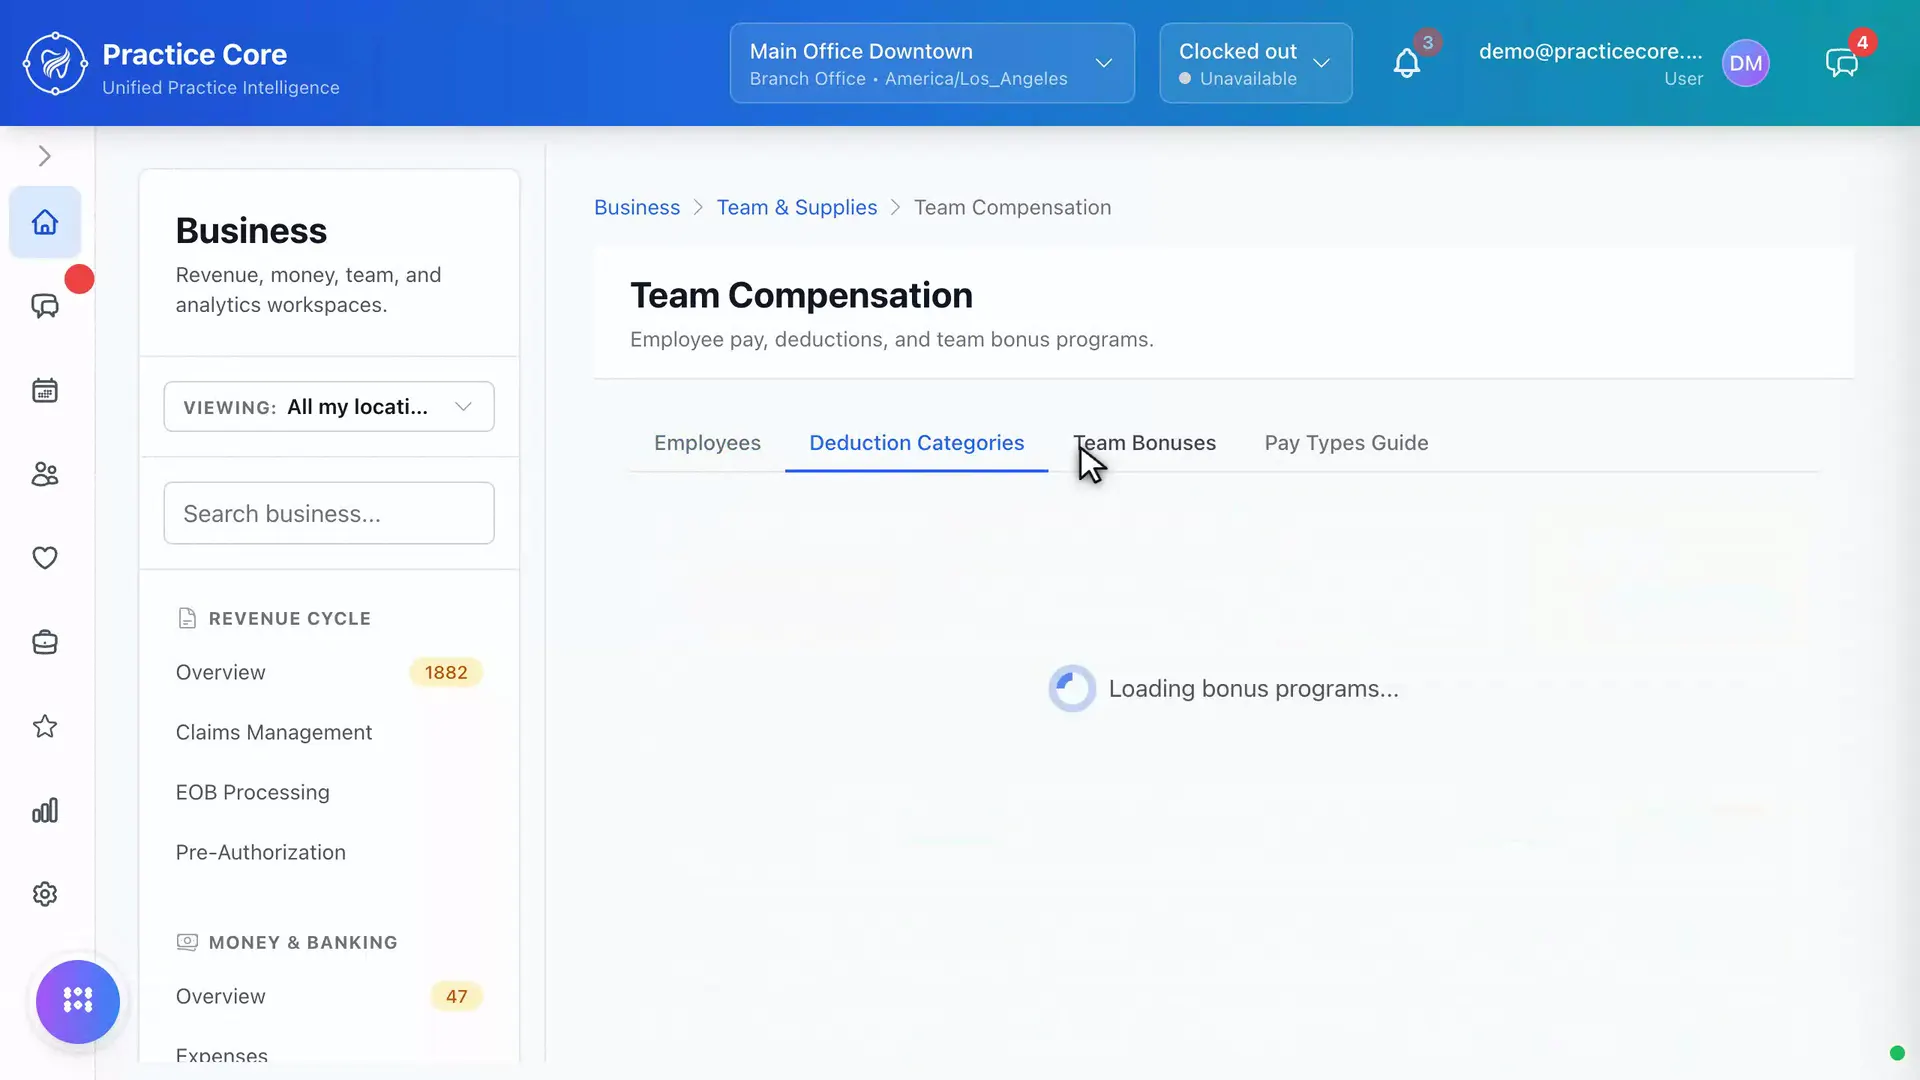The image size is (1920, 1080).
Task: Click the Revenue Cycle section document icon
Action: point(187,618)
